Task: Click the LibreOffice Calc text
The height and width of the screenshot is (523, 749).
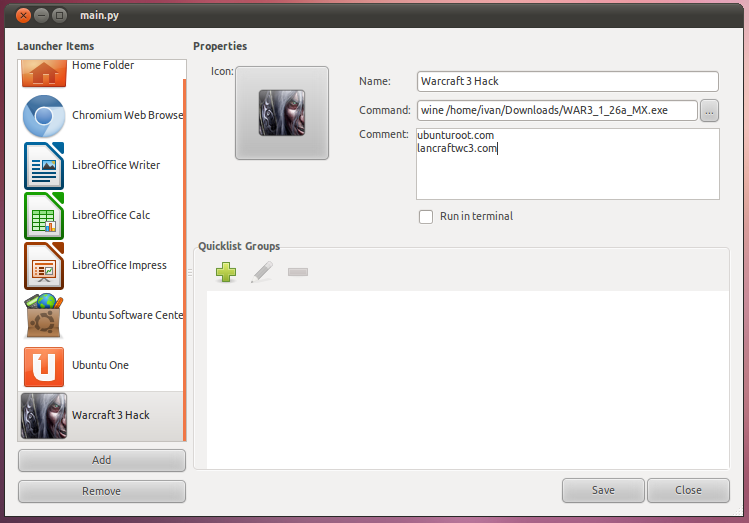Action: (111, 215)
